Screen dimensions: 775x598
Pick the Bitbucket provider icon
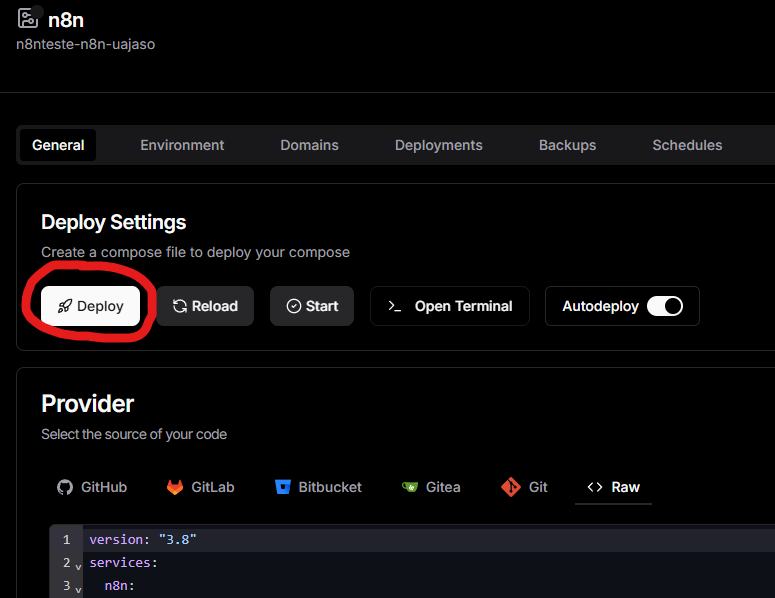[x=282, y=487]
